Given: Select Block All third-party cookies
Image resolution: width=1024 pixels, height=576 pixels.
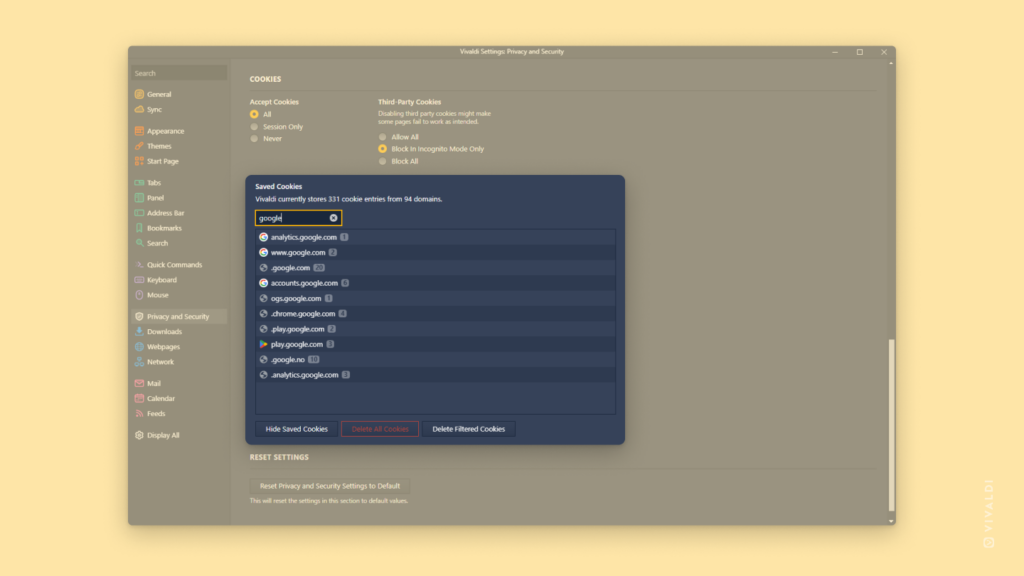Looking at the screenshot, I should click(x=383, y=161).
